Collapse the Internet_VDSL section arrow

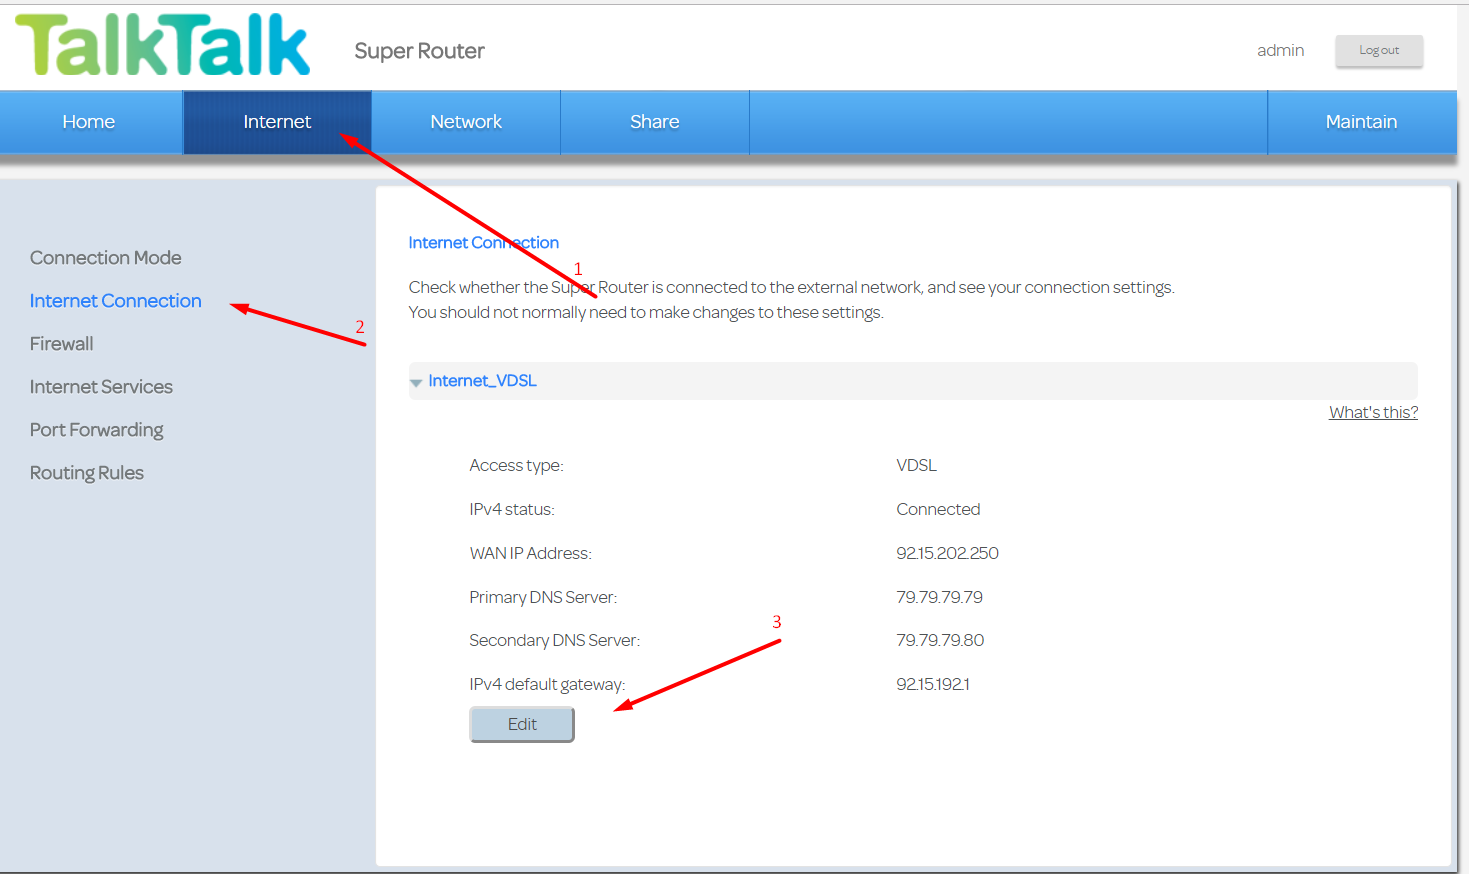[x=416, y=383]
